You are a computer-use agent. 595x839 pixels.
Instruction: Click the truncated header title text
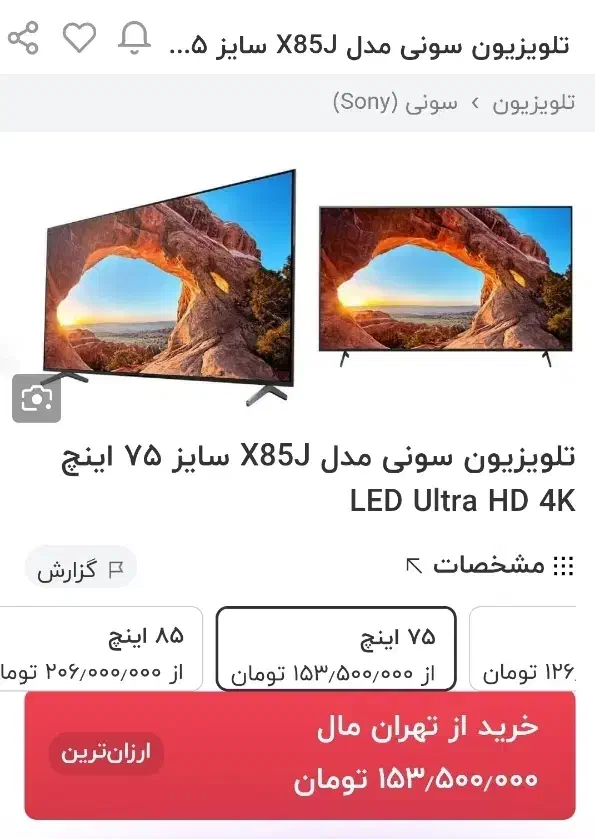(x=369, y=46)
